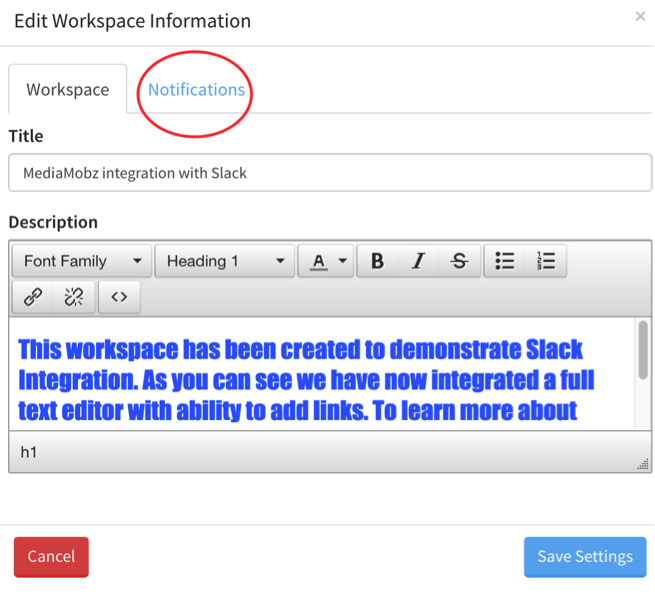The image size is (655, 597).
Task: Insert a bulleted list
Action: click(505, 261)
